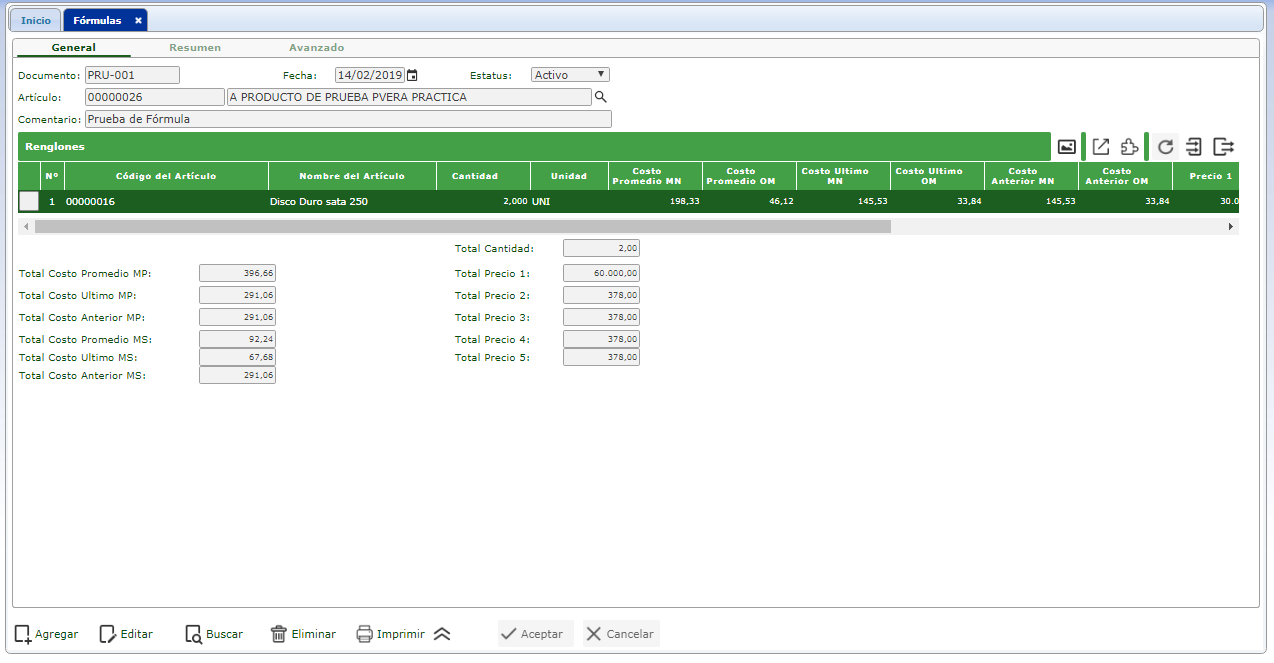Click the Agregar button

point(46,634)
